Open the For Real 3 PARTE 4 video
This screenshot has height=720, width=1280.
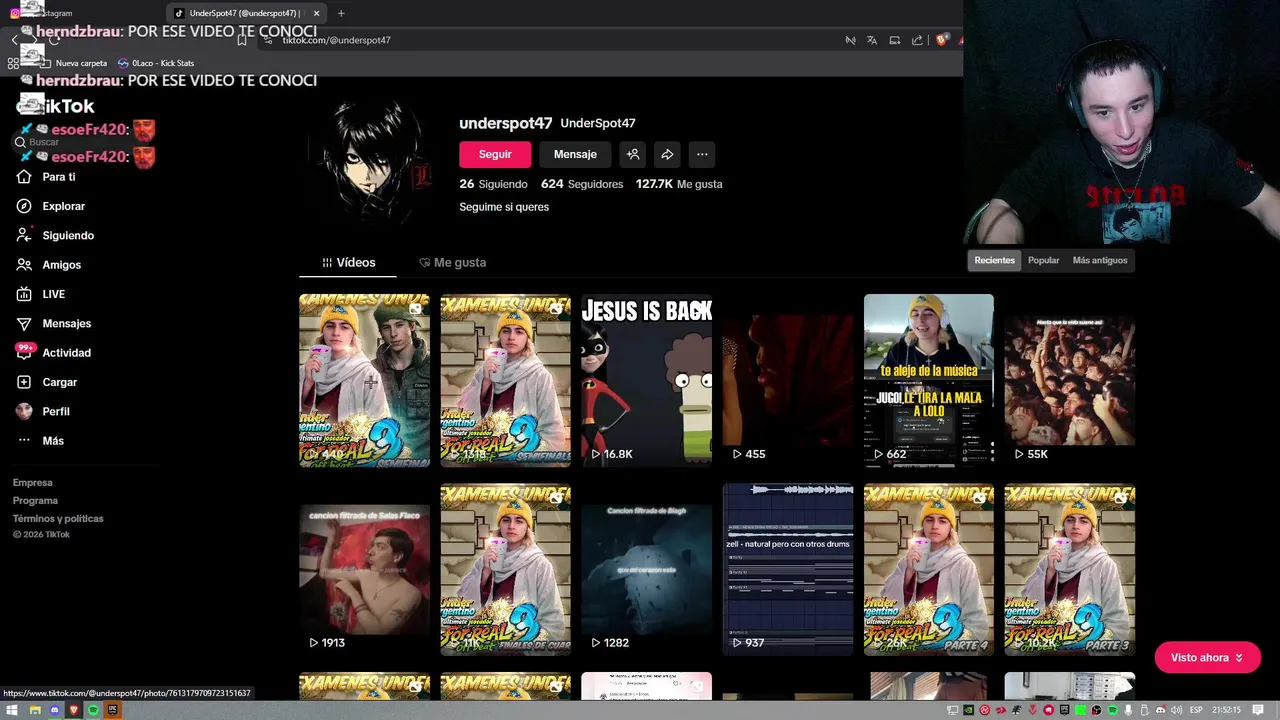(929, 569)
